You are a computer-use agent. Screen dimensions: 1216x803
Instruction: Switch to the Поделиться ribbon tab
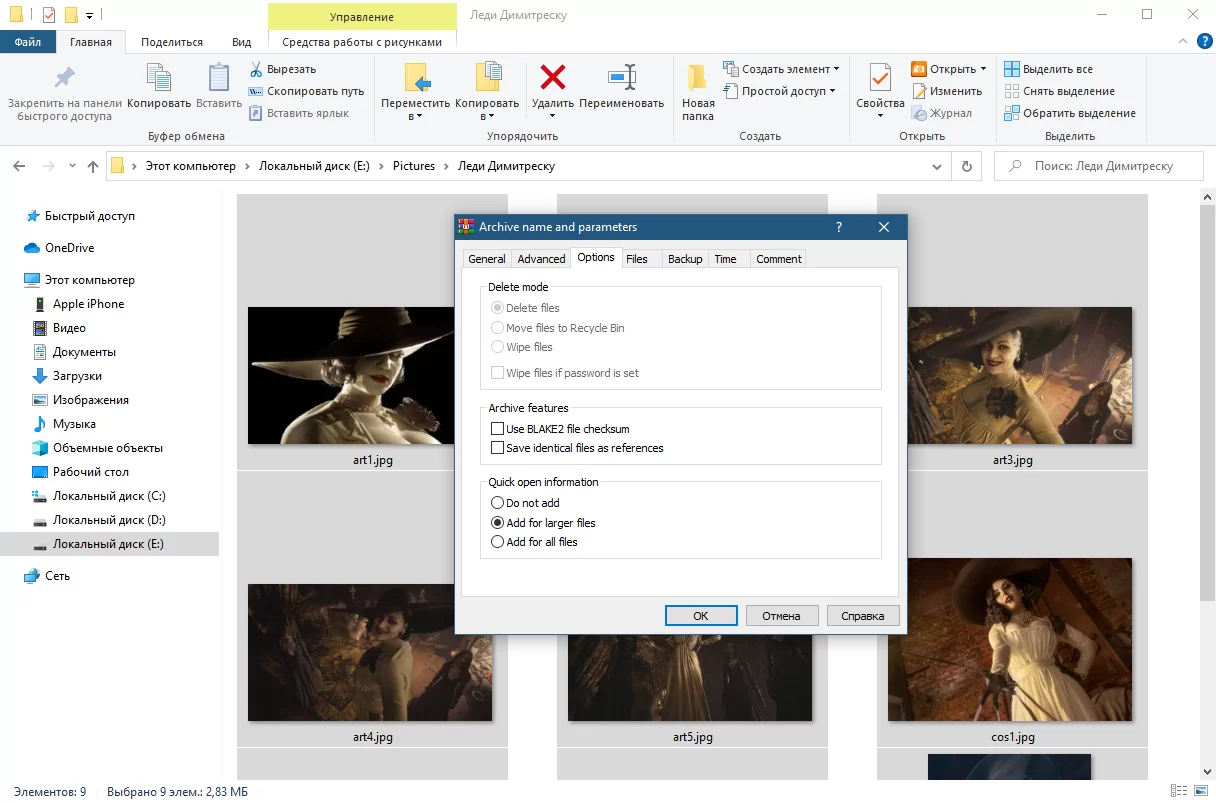[172, 42]
